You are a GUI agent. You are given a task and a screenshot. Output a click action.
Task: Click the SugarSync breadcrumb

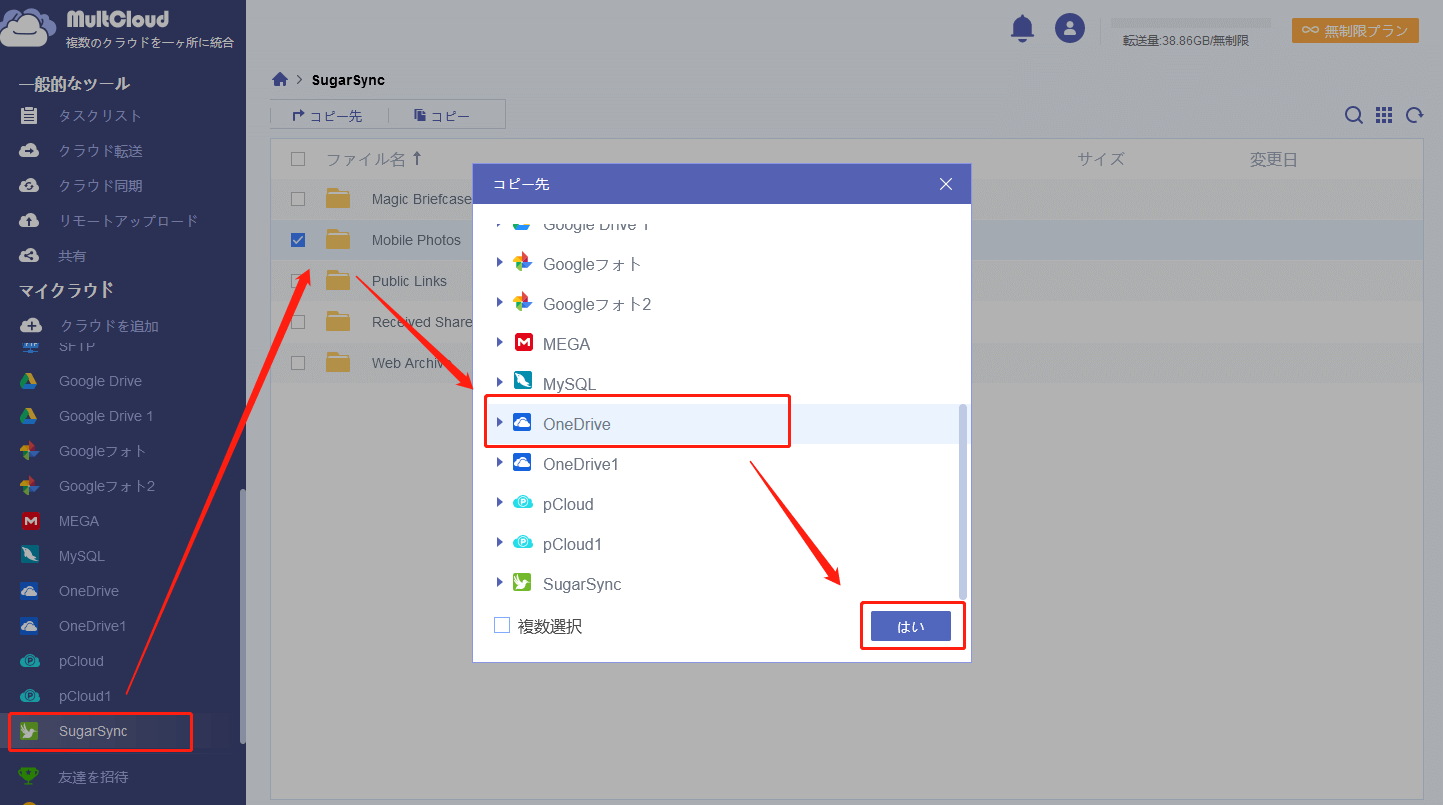pos(348,80)
